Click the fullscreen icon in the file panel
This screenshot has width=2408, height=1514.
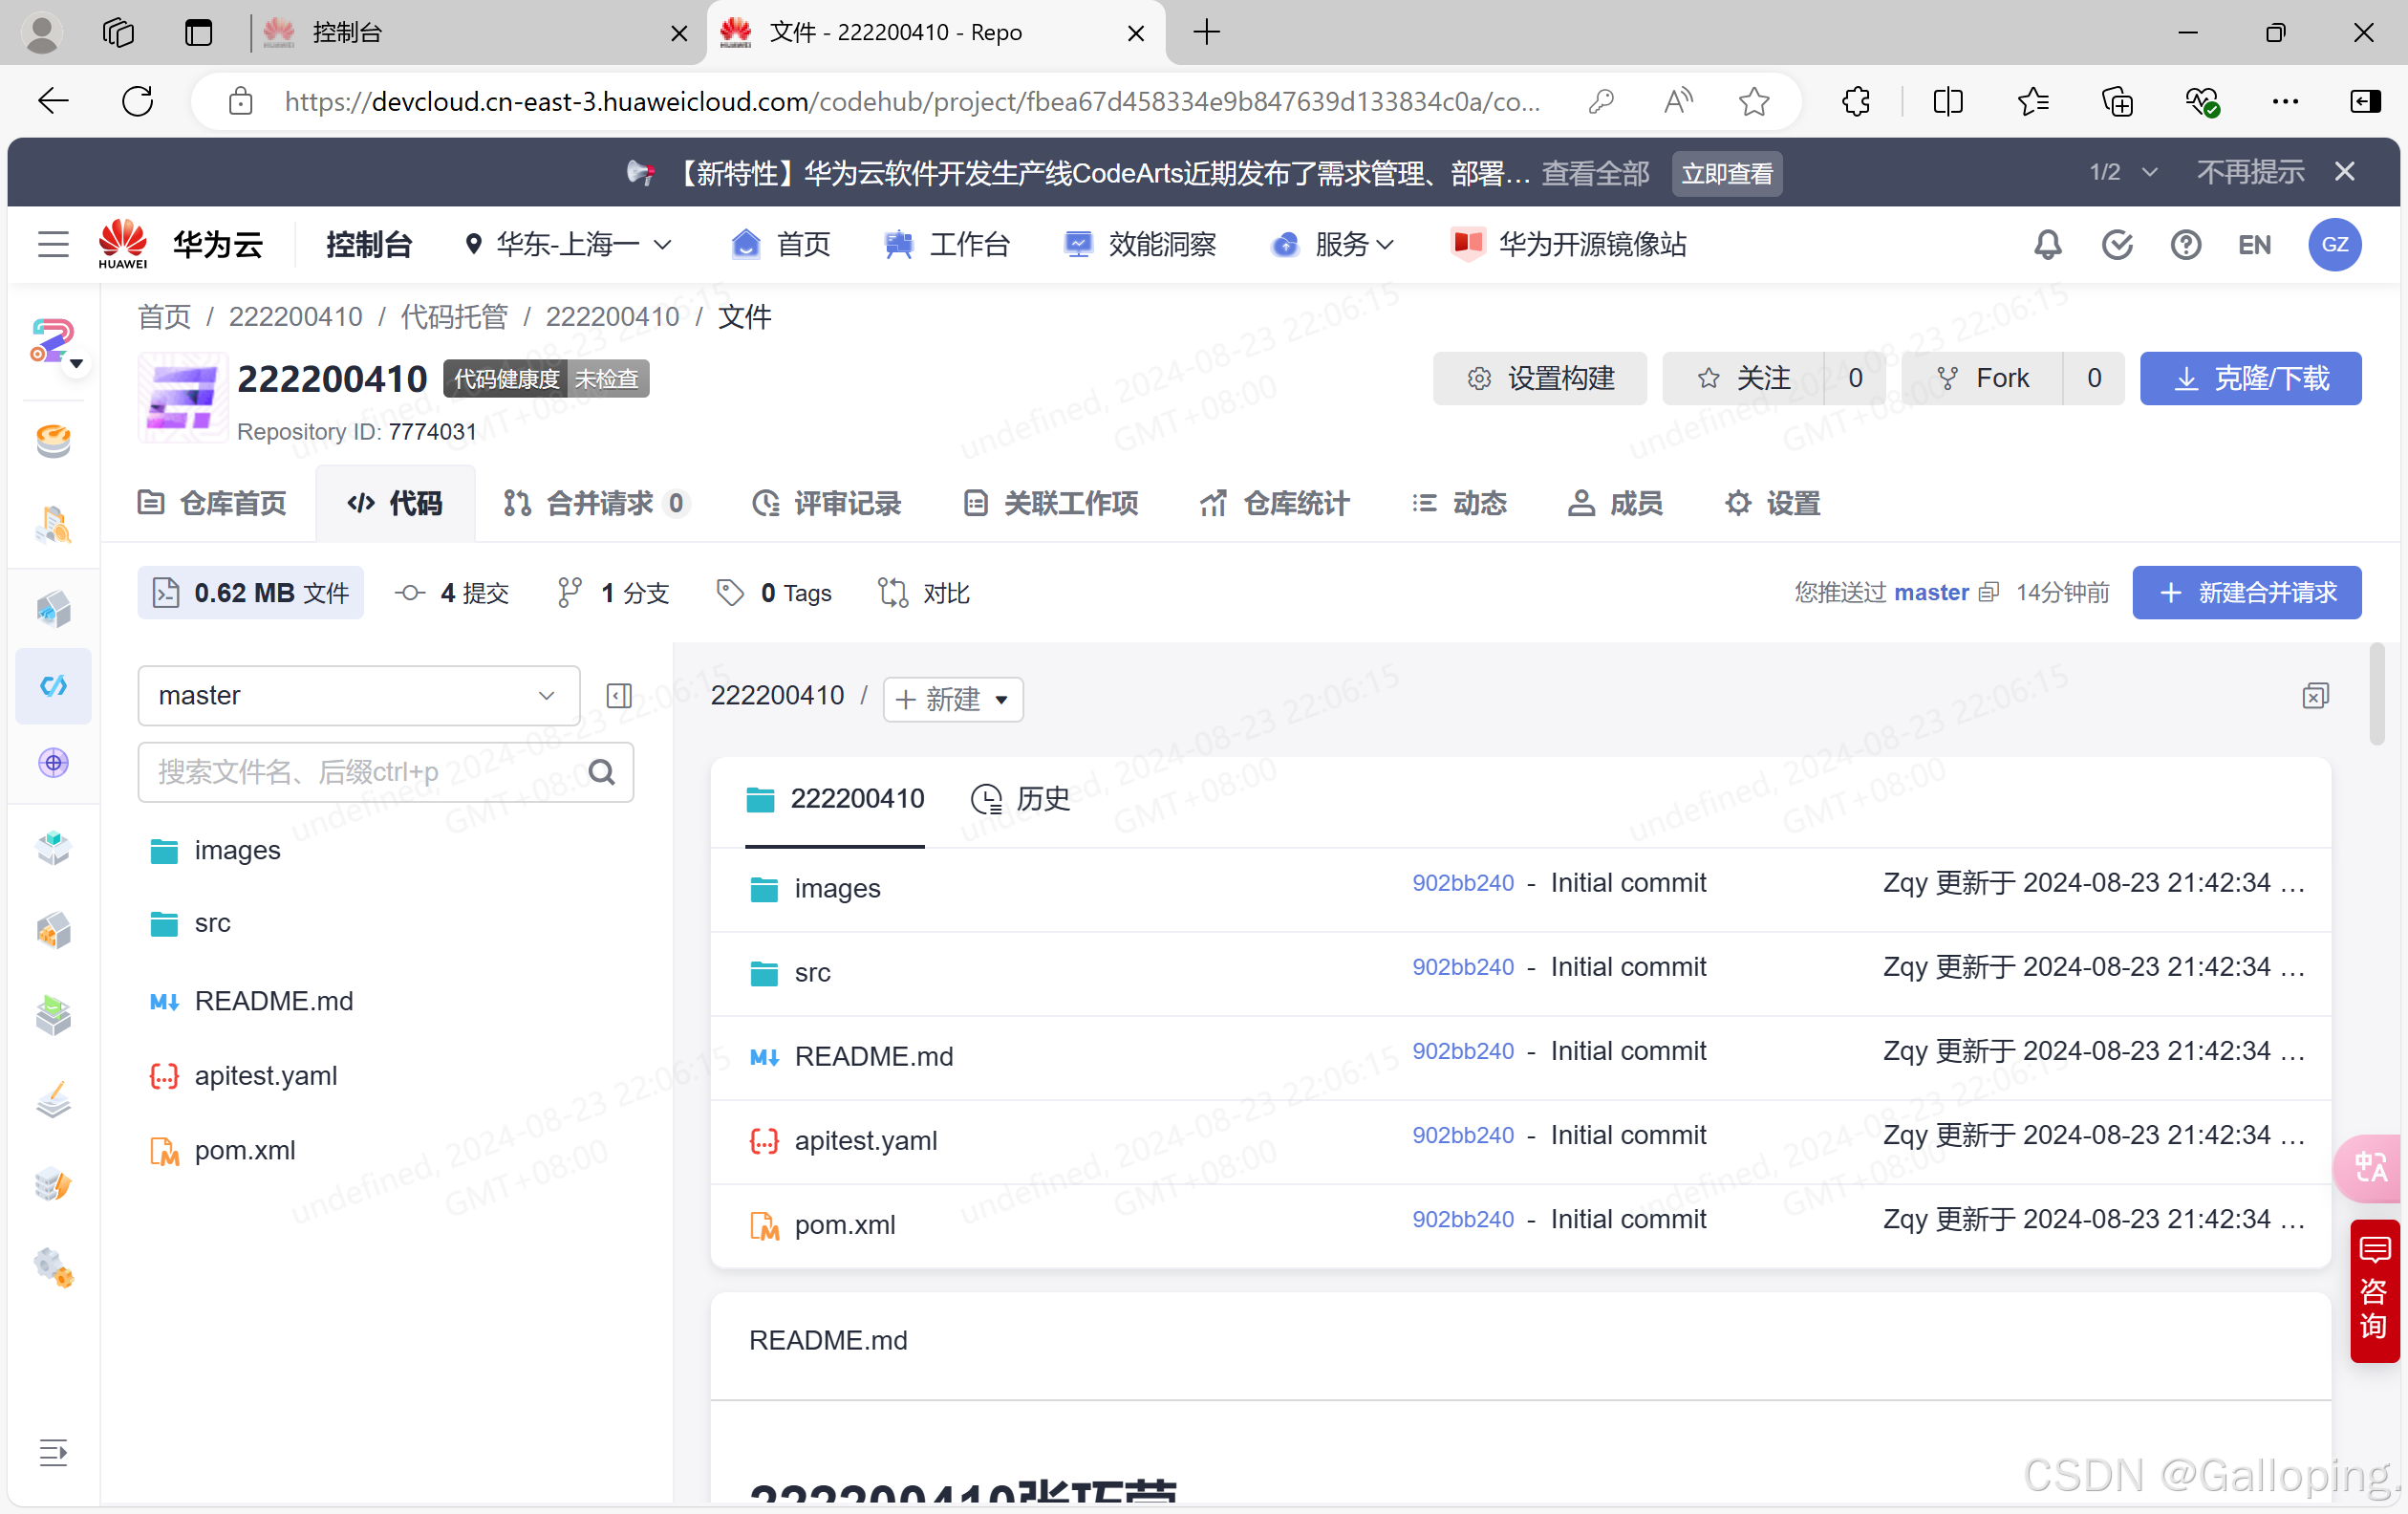(2315, 696)
